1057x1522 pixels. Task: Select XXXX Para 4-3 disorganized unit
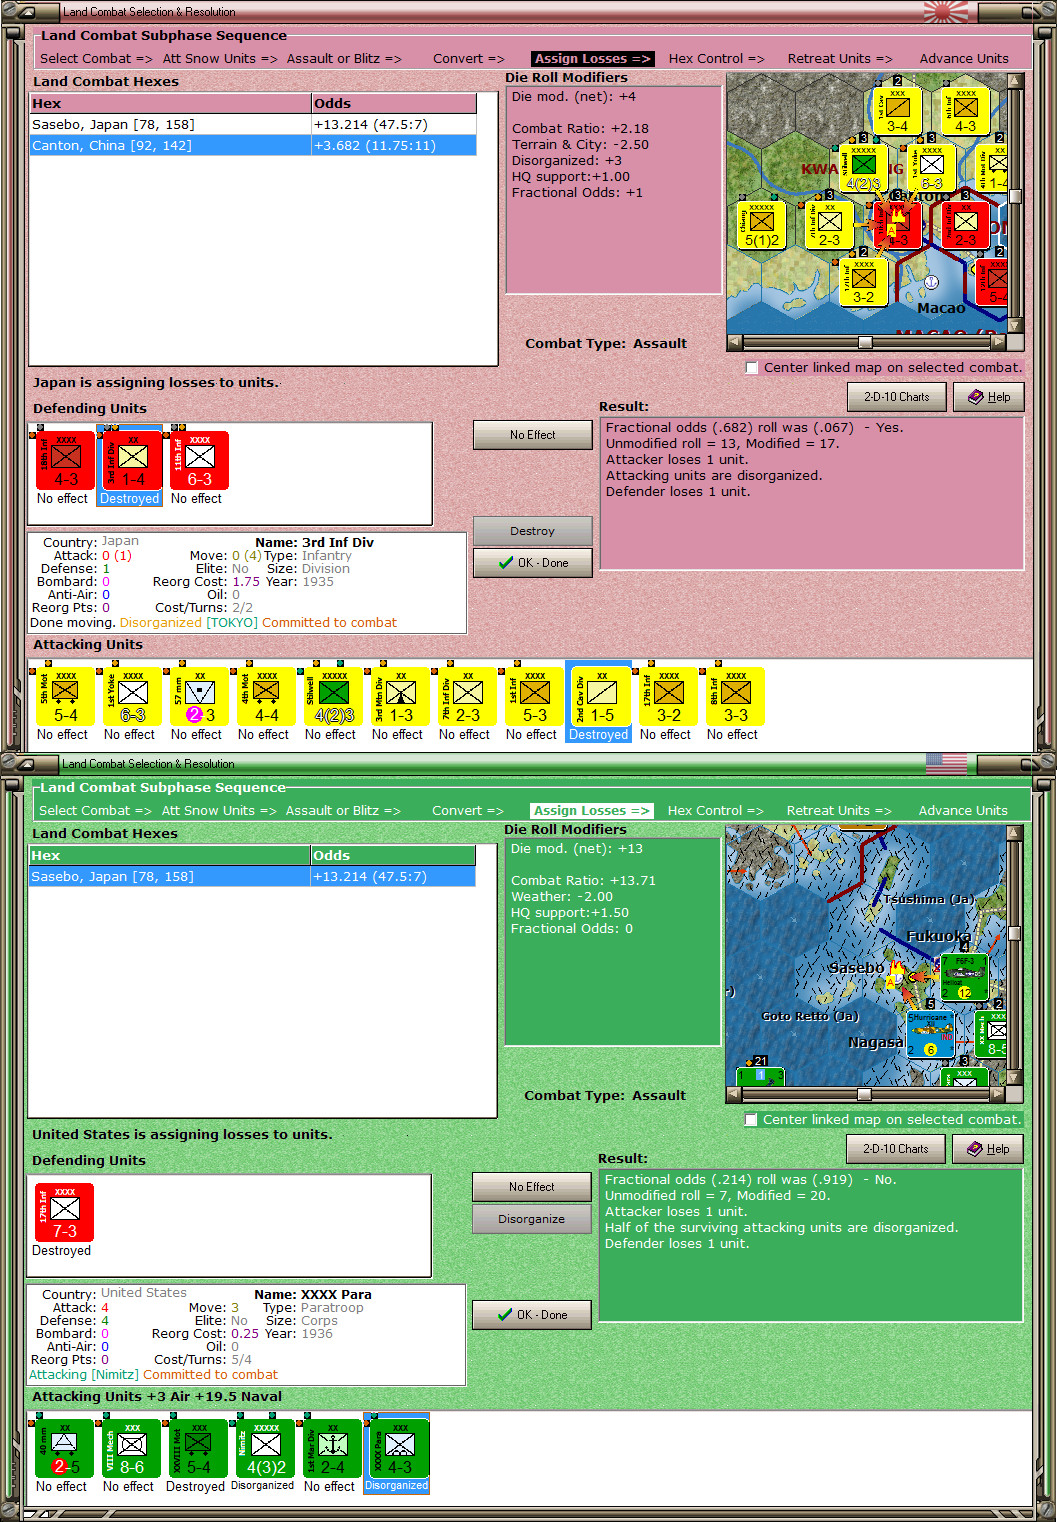click(x=399, y=1449)
